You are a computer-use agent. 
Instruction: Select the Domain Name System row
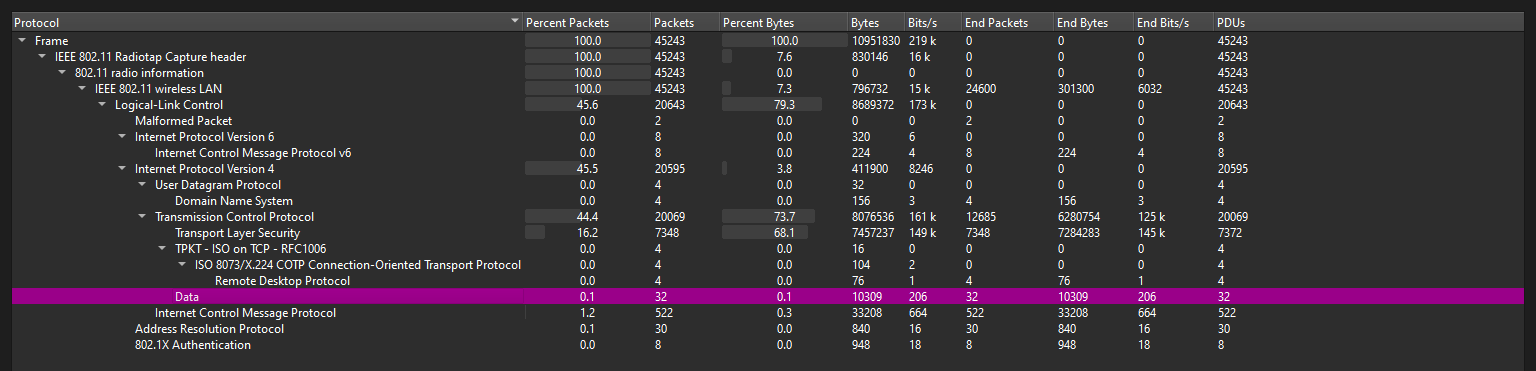(x=768, y=201)
